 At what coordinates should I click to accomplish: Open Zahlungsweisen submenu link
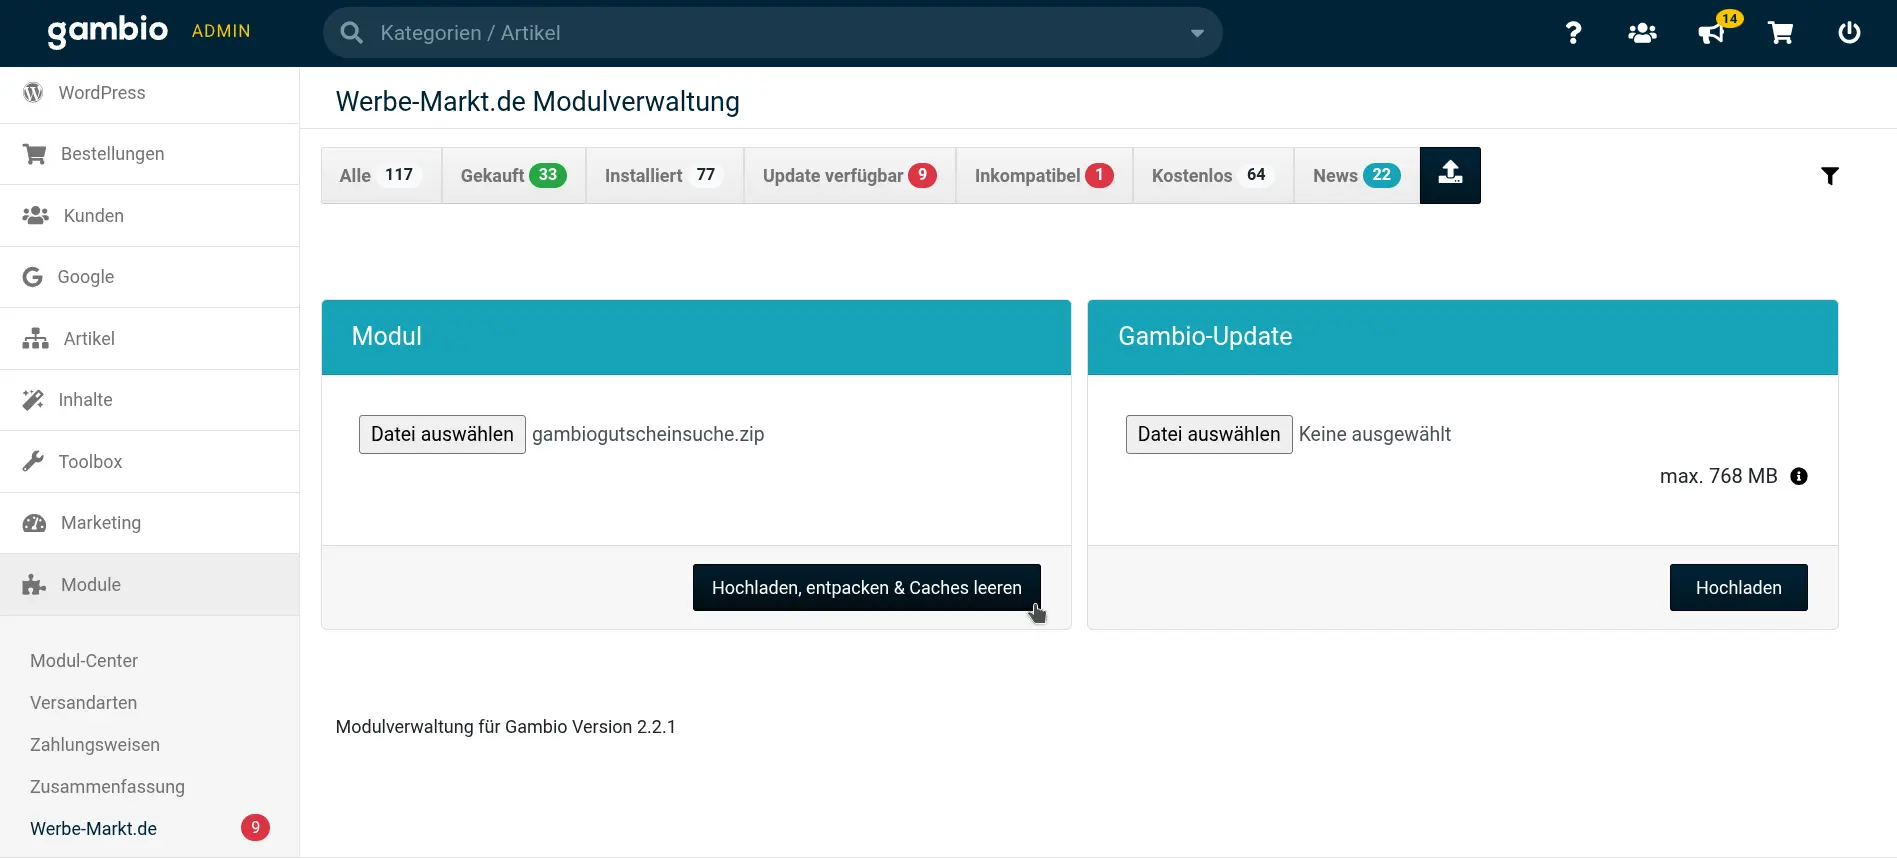click(95, 745)
